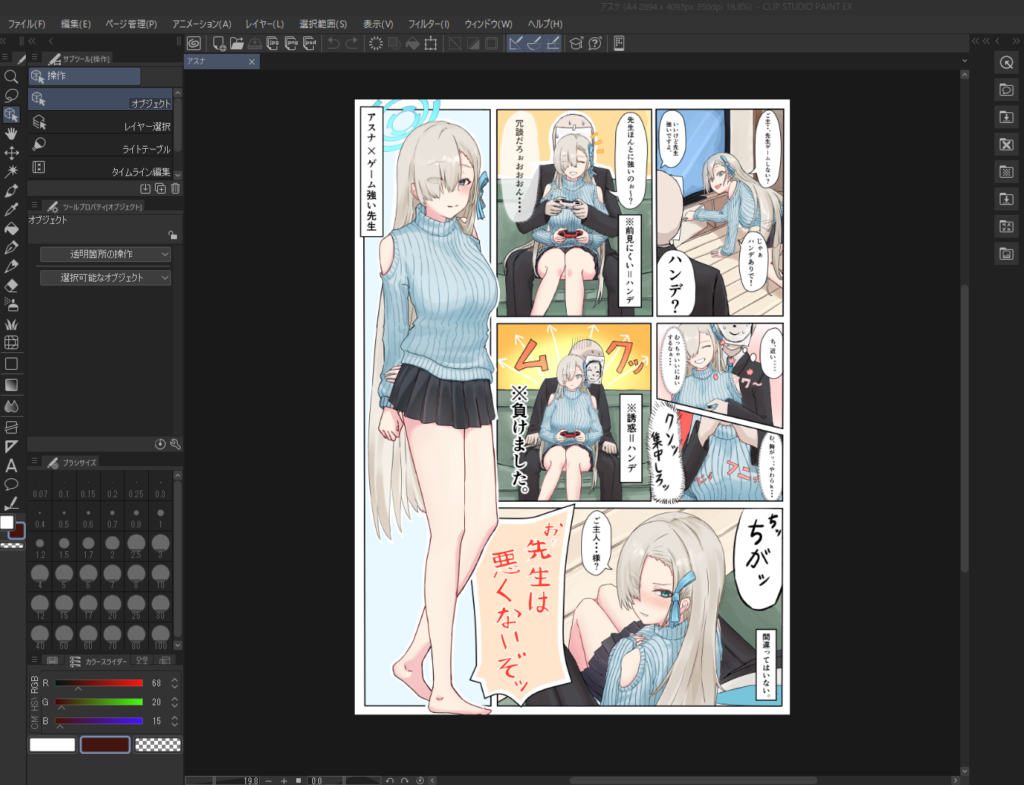This screenshot has width=1024, height=785.
Task: Select white main color swatch below sliders
Action: pyautogui.click(x=52, y=745)
